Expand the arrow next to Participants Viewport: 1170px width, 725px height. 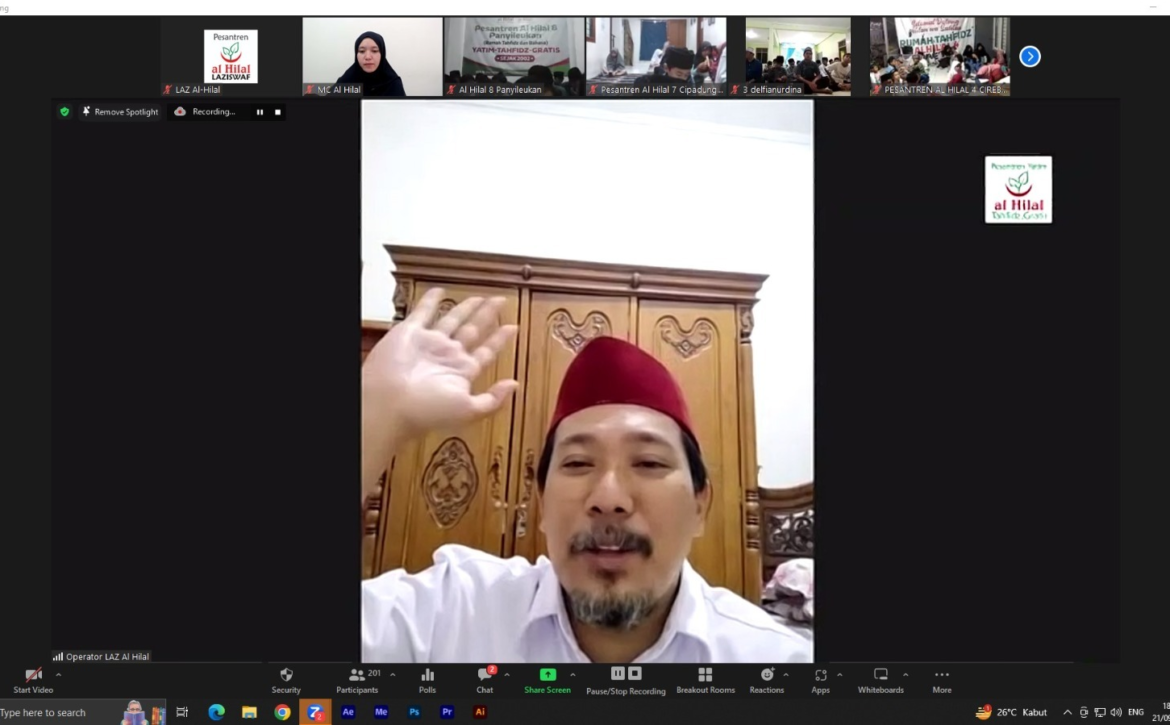coord(393,675)
